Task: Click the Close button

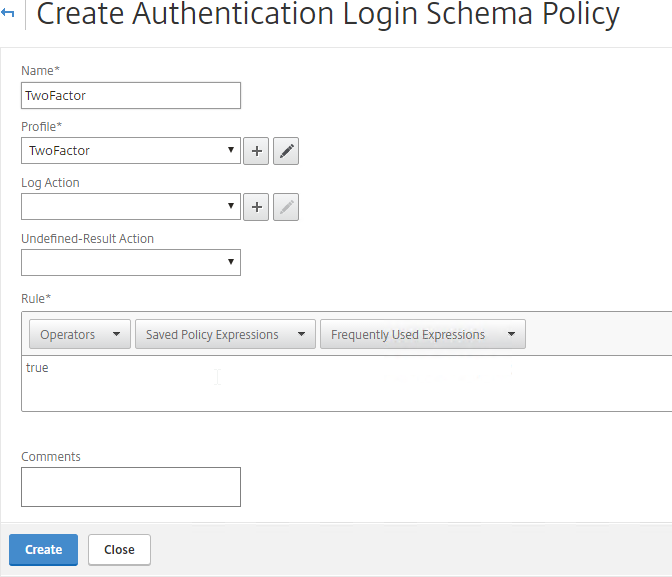Action: click(x=119, y=550)
